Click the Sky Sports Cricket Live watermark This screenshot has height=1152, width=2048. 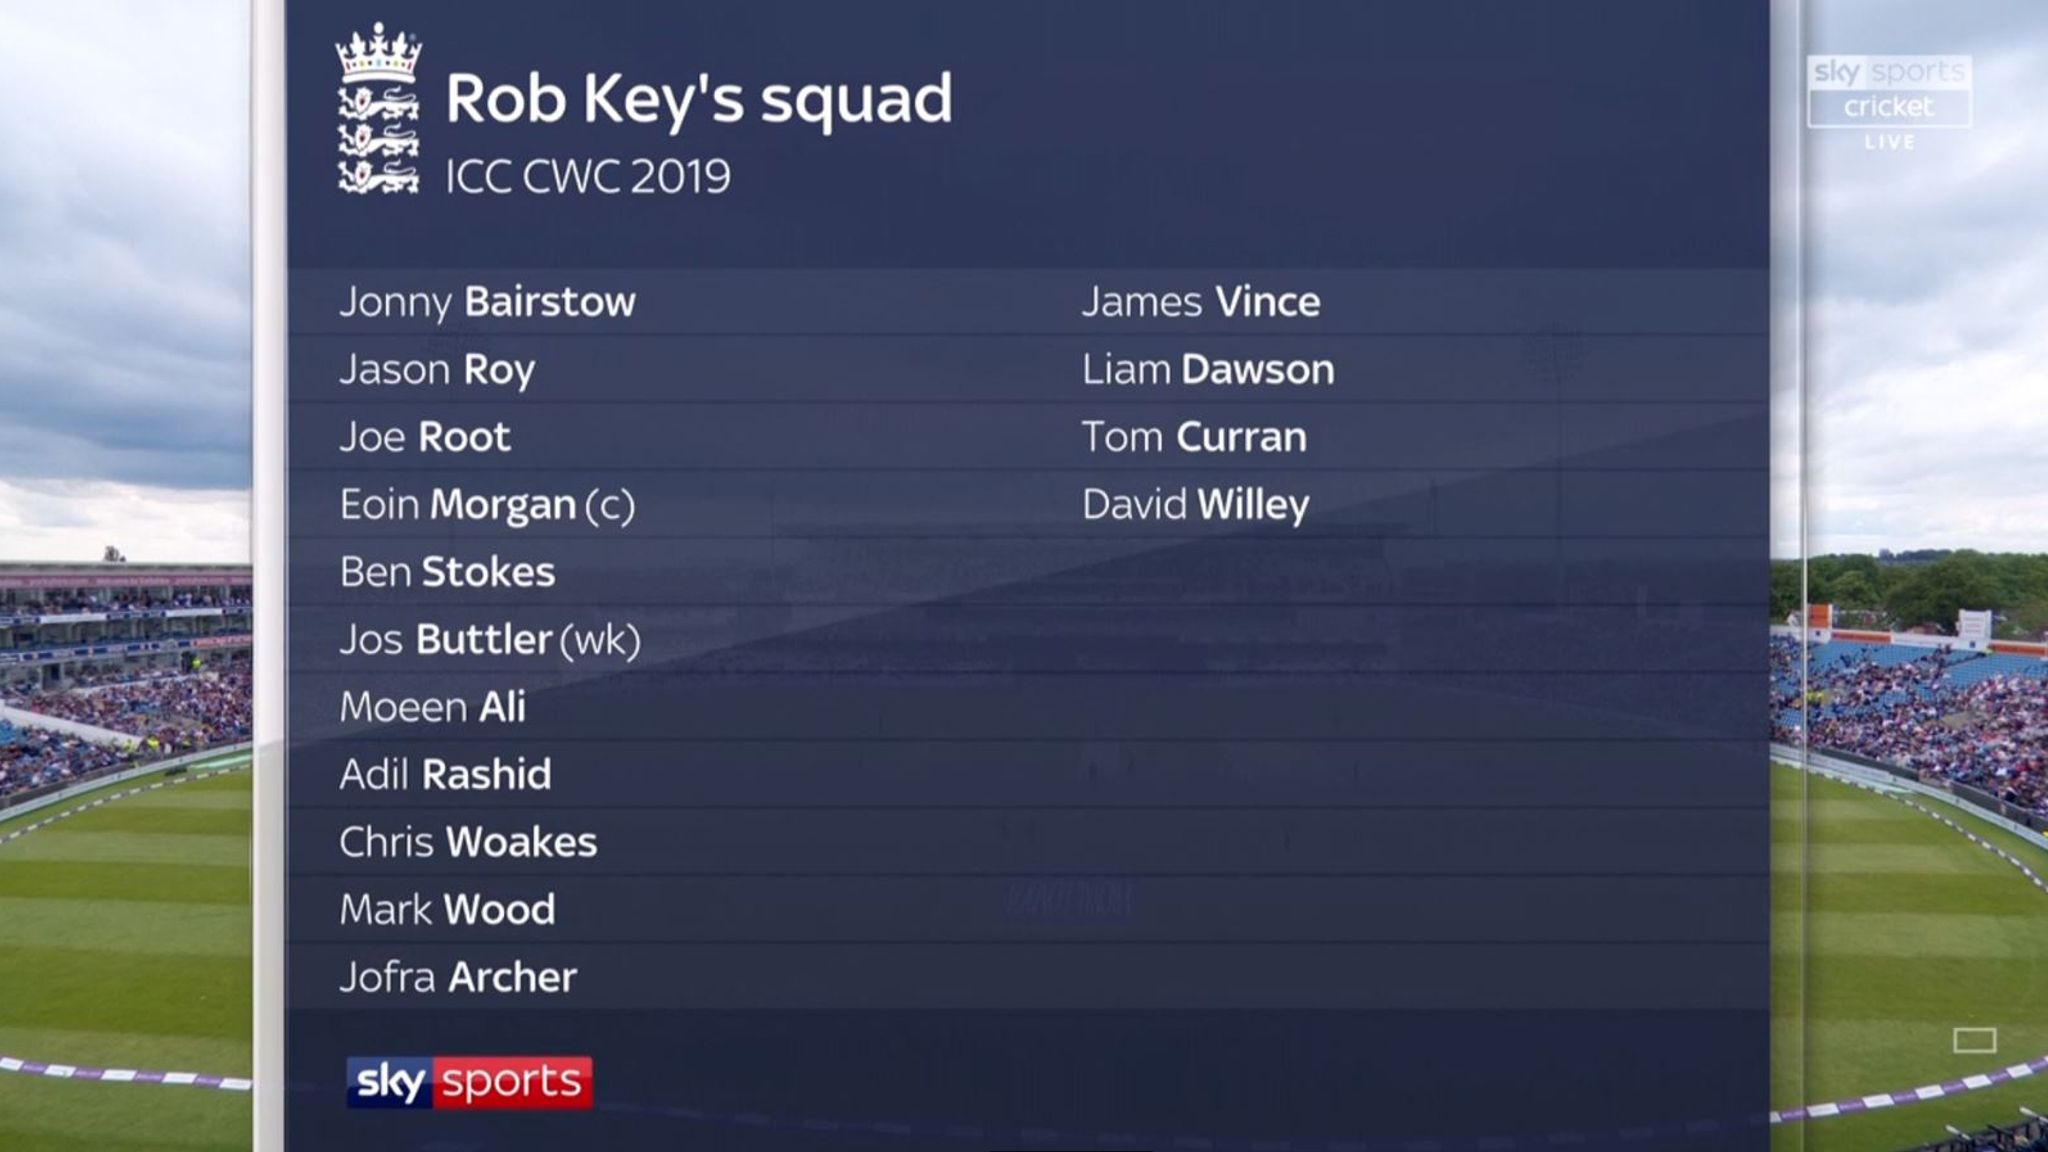click(x=1889, y=100)
